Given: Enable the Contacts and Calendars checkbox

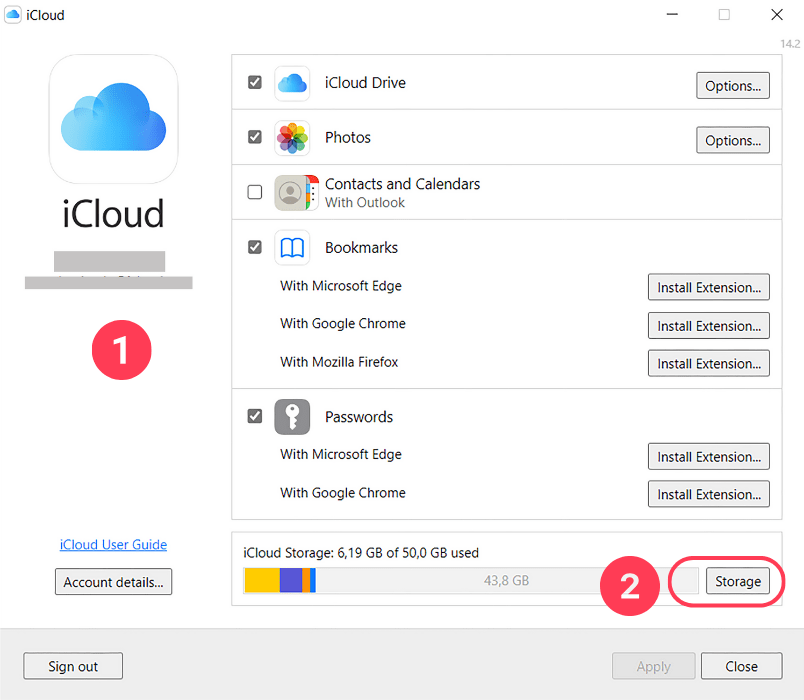Looking at the screenshot, I should (x=255, y=192).
